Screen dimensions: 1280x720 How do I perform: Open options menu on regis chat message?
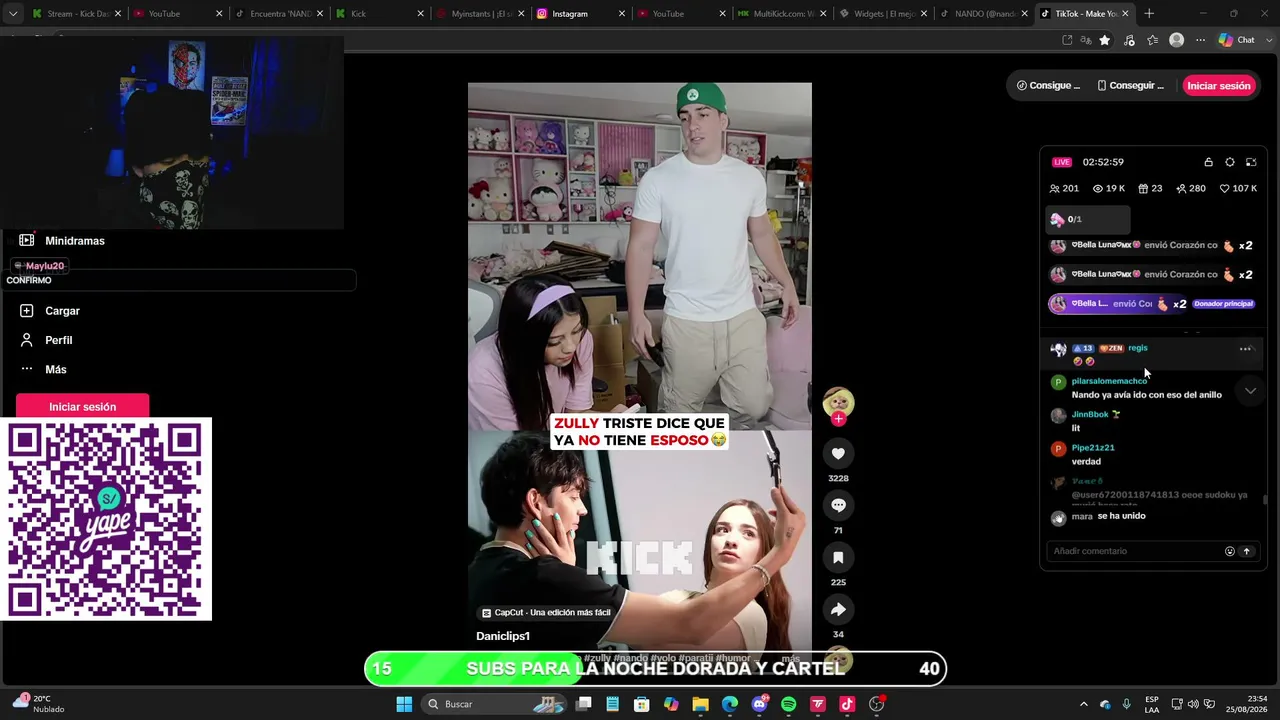click(1245, 349)
